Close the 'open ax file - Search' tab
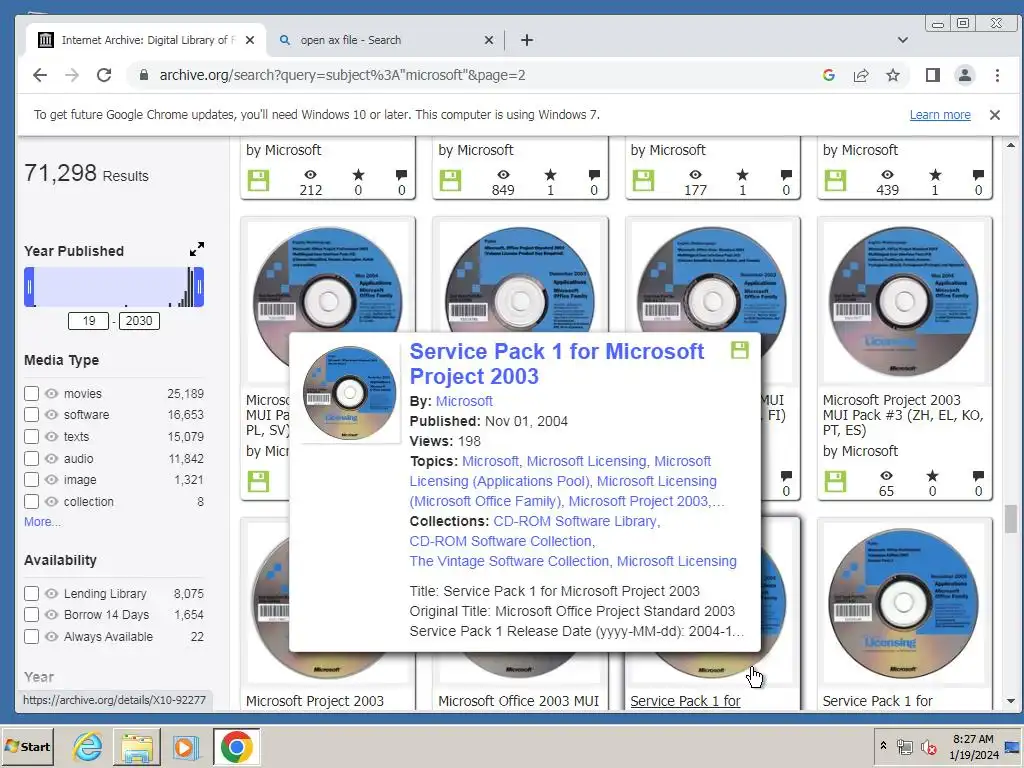Image resolution: width=1024 pixels, height=768 pixels. pos(488,40)
